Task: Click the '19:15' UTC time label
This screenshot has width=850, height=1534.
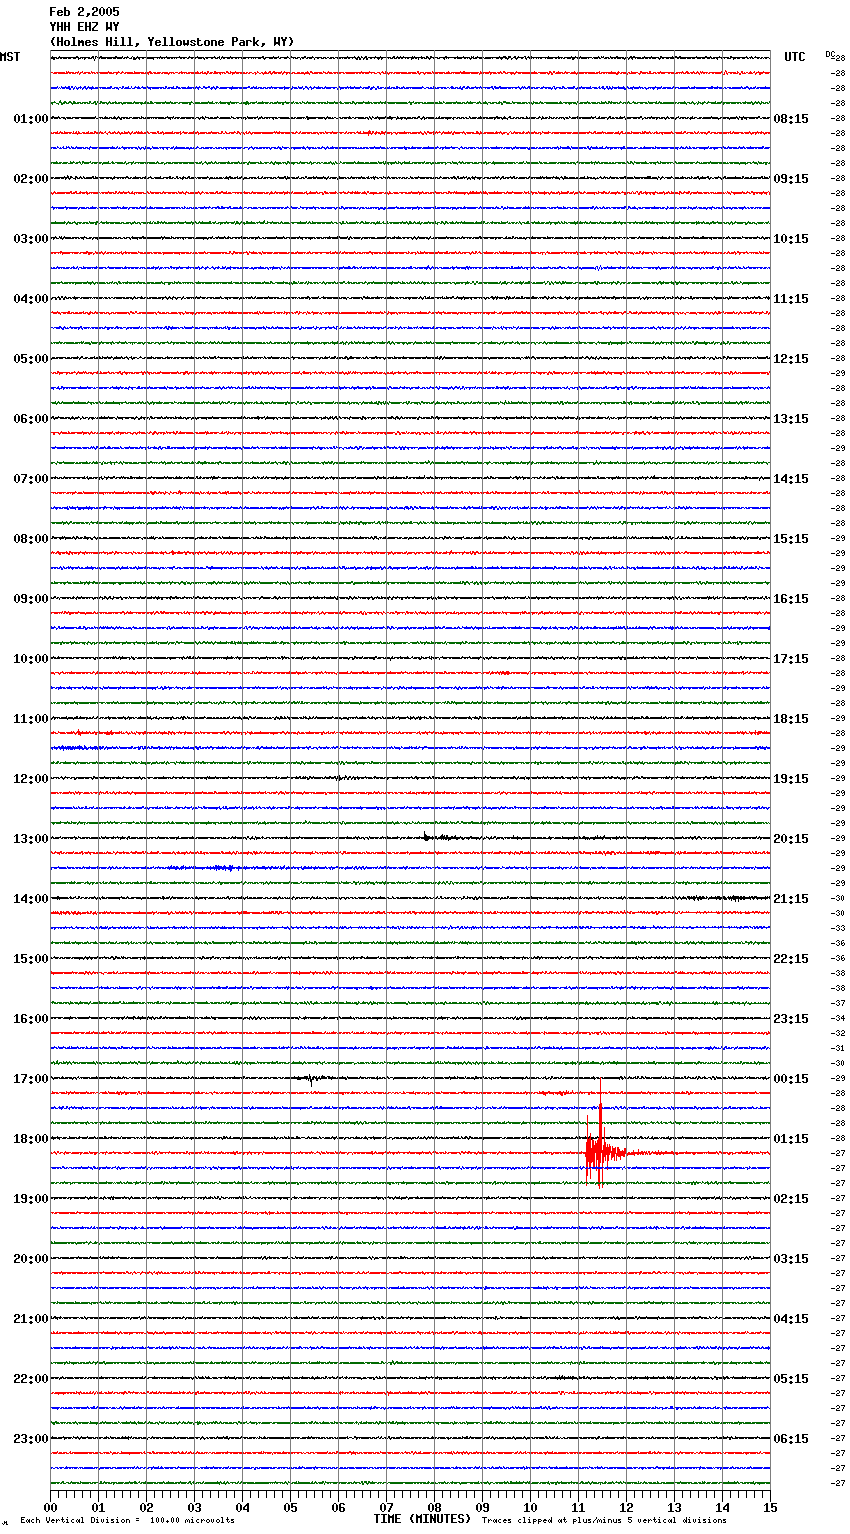Action: click(x=791, y=779)
